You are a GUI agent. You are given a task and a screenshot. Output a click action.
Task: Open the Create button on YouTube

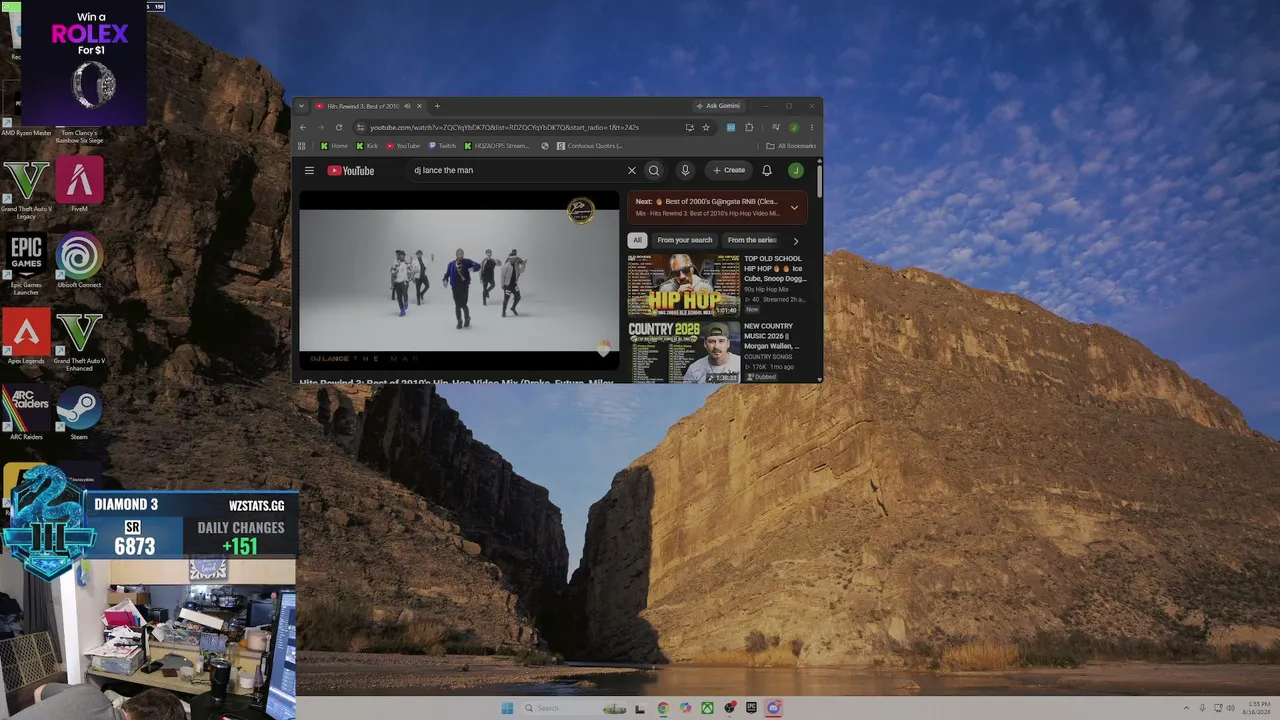(x=729, y=170)
